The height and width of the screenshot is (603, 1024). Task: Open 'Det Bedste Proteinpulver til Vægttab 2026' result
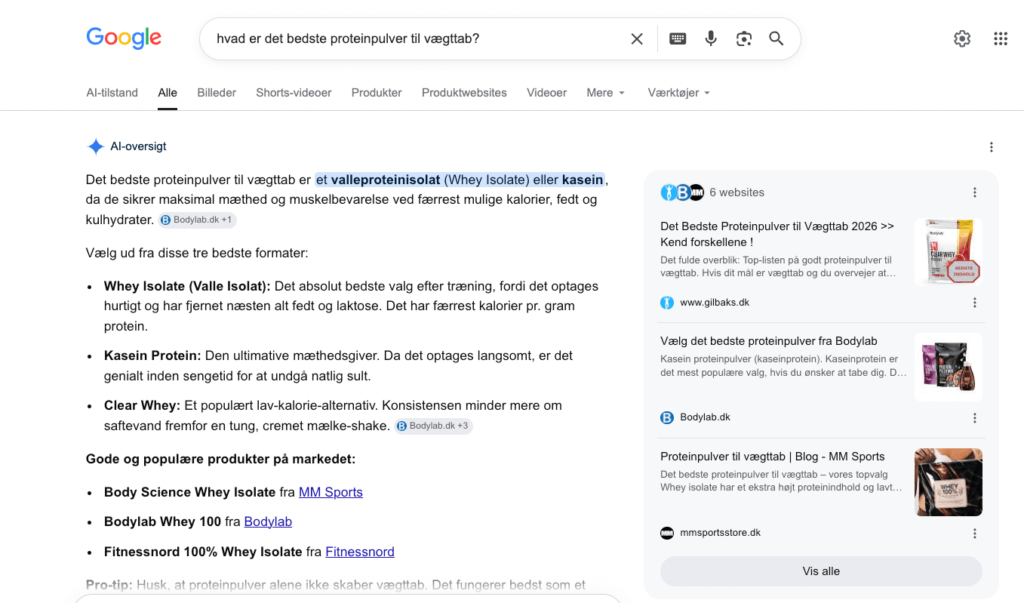(x=777, y=234)
